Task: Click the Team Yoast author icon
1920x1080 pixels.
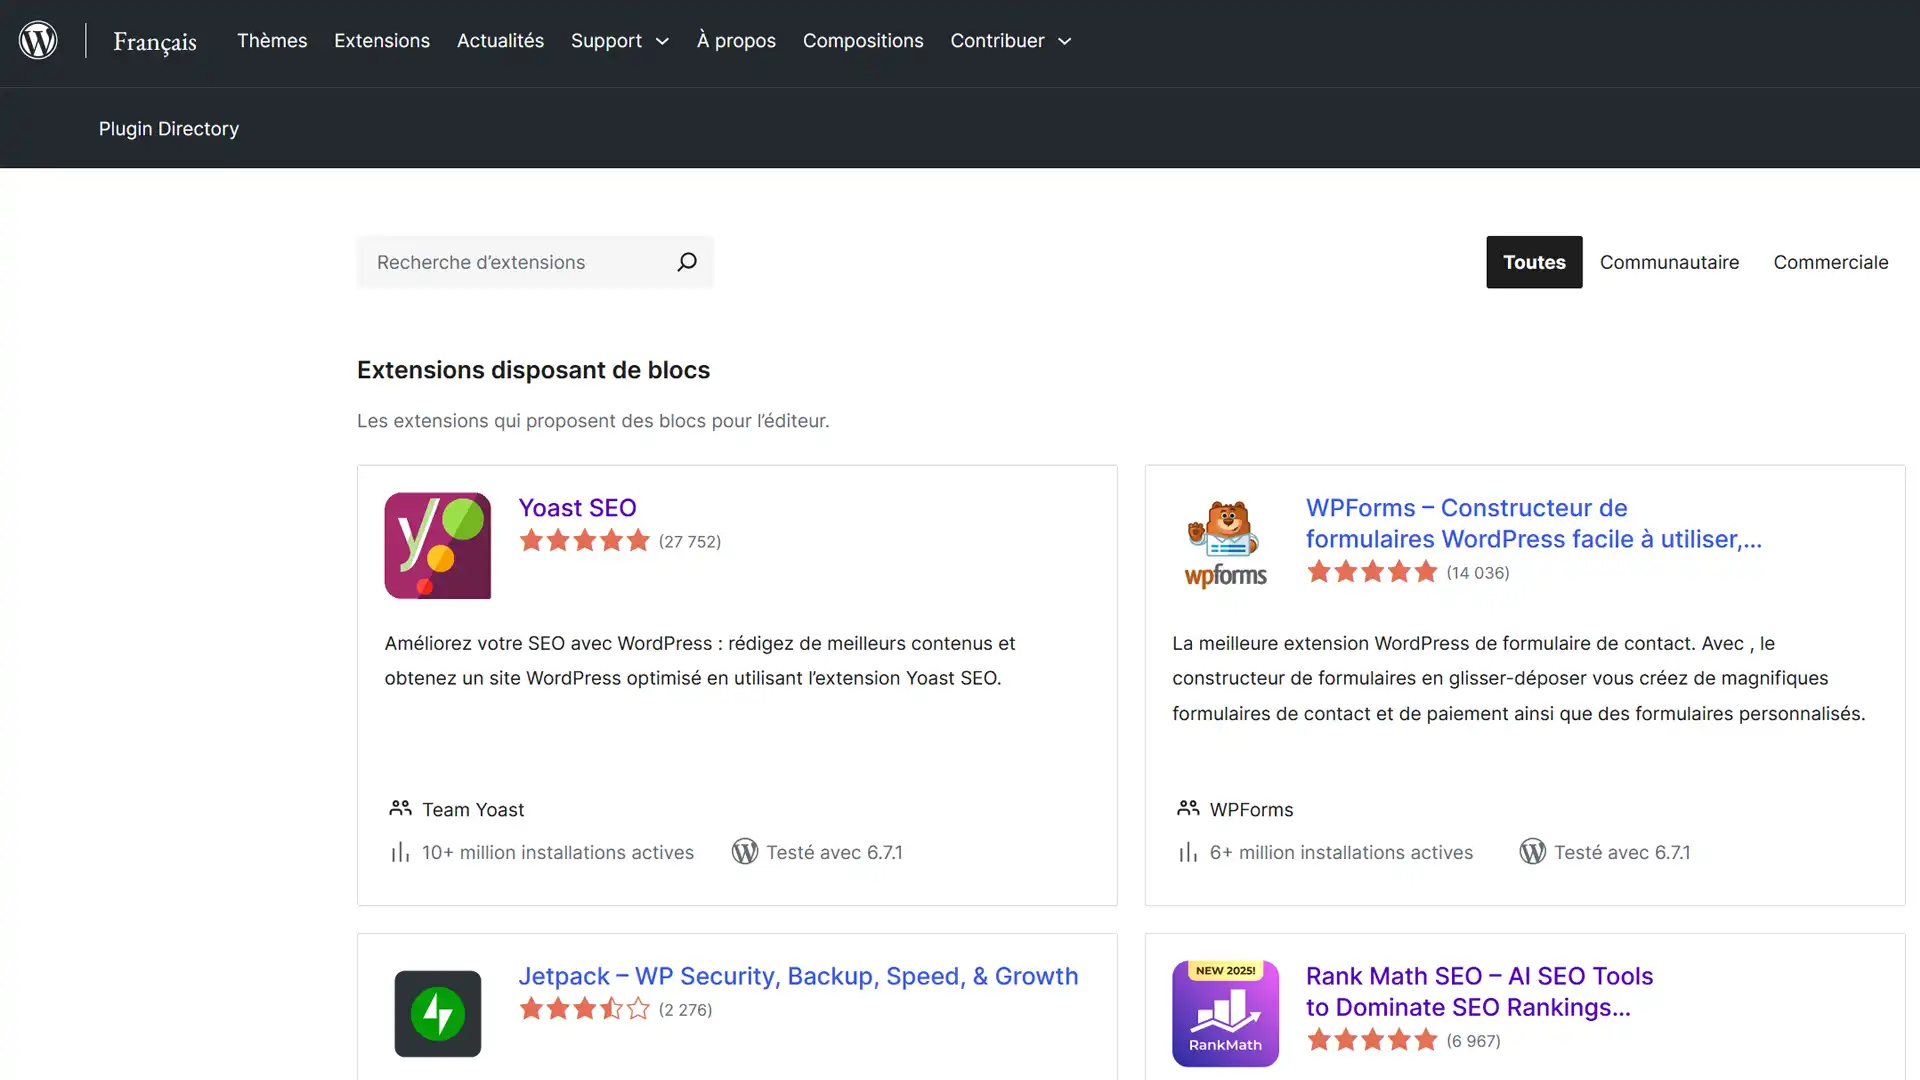Action: 400,808
